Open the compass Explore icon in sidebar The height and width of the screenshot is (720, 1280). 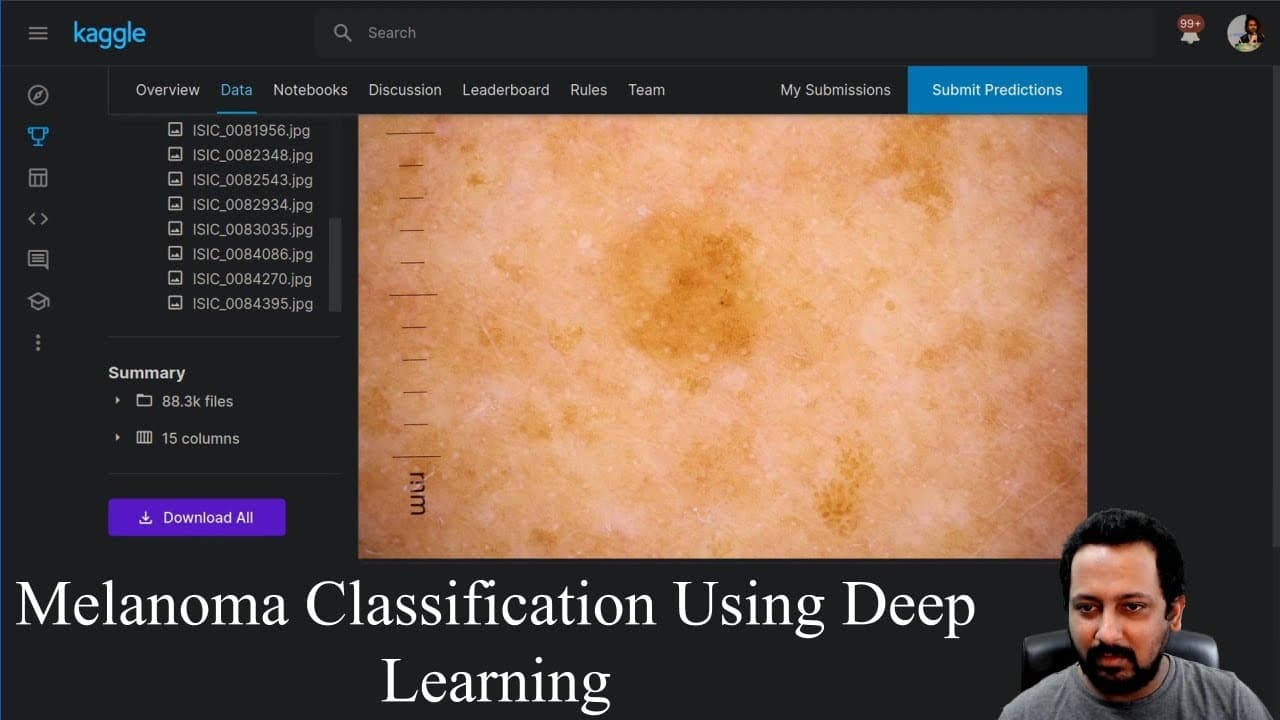point(38,95)
